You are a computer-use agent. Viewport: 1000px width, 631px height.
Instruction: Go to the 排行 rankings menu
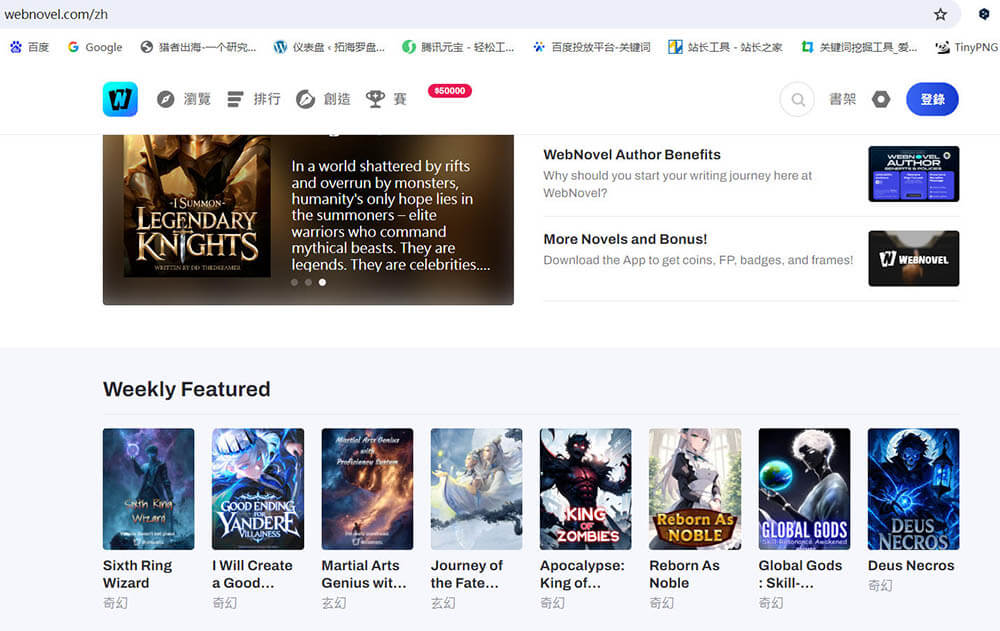pos(254,99)
